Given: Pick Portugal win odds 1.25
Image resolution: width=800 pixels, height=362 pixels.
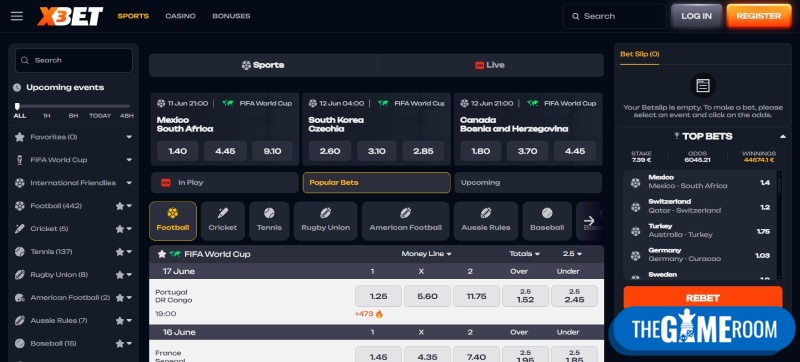Looking at the screenshot, I should [379, 296].
